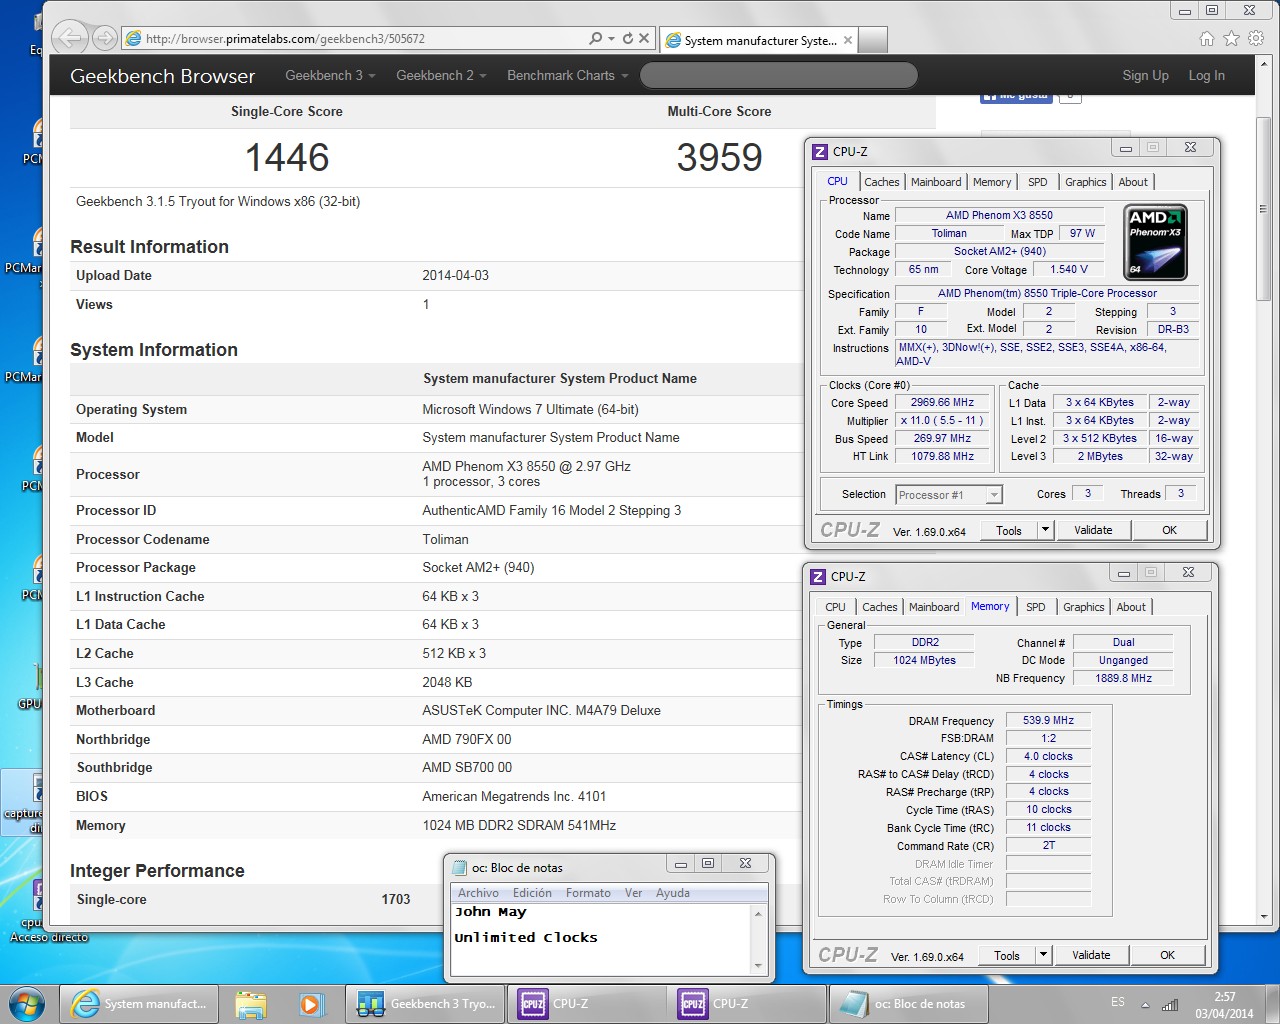Click the Notepad title bar icon
This screenshot has width=1280, height=1024.
460,867
